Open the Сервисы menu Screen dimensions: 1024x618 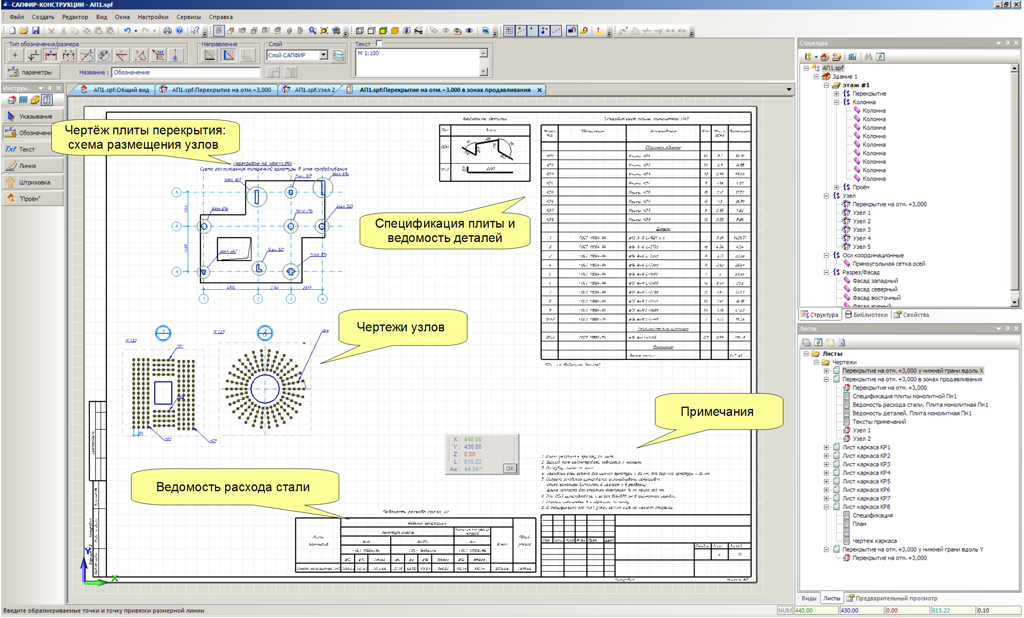(x=188, y=17)
